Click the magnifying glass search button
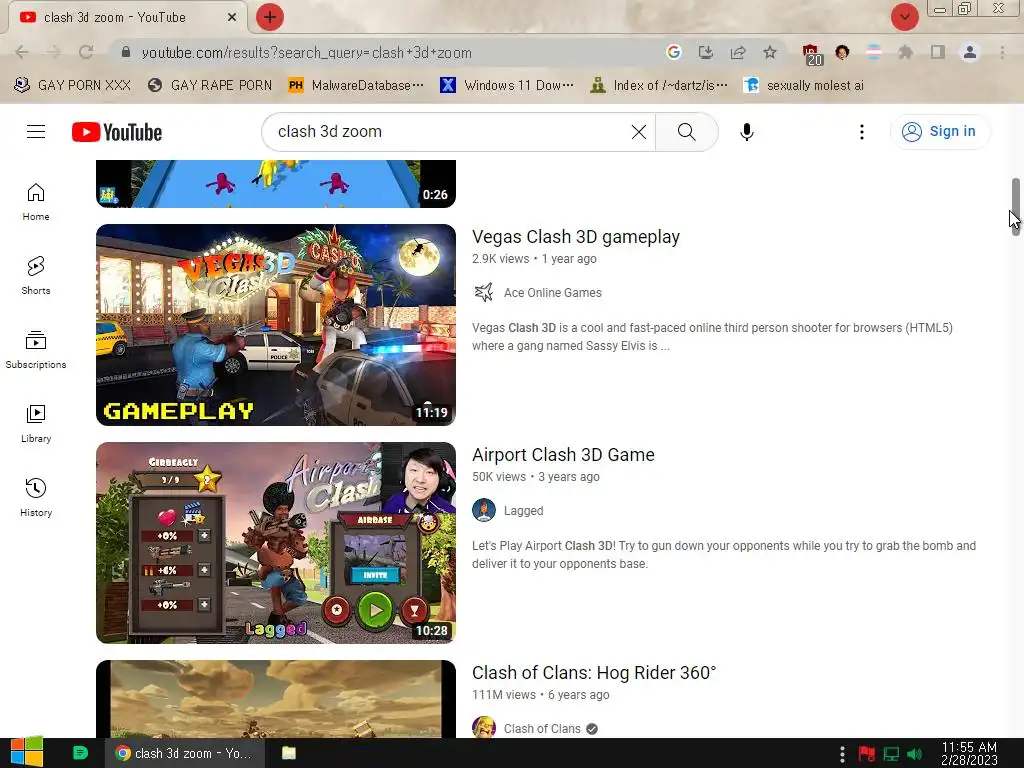This screenshot has height=768, width=1024. [x=686, y=132]
